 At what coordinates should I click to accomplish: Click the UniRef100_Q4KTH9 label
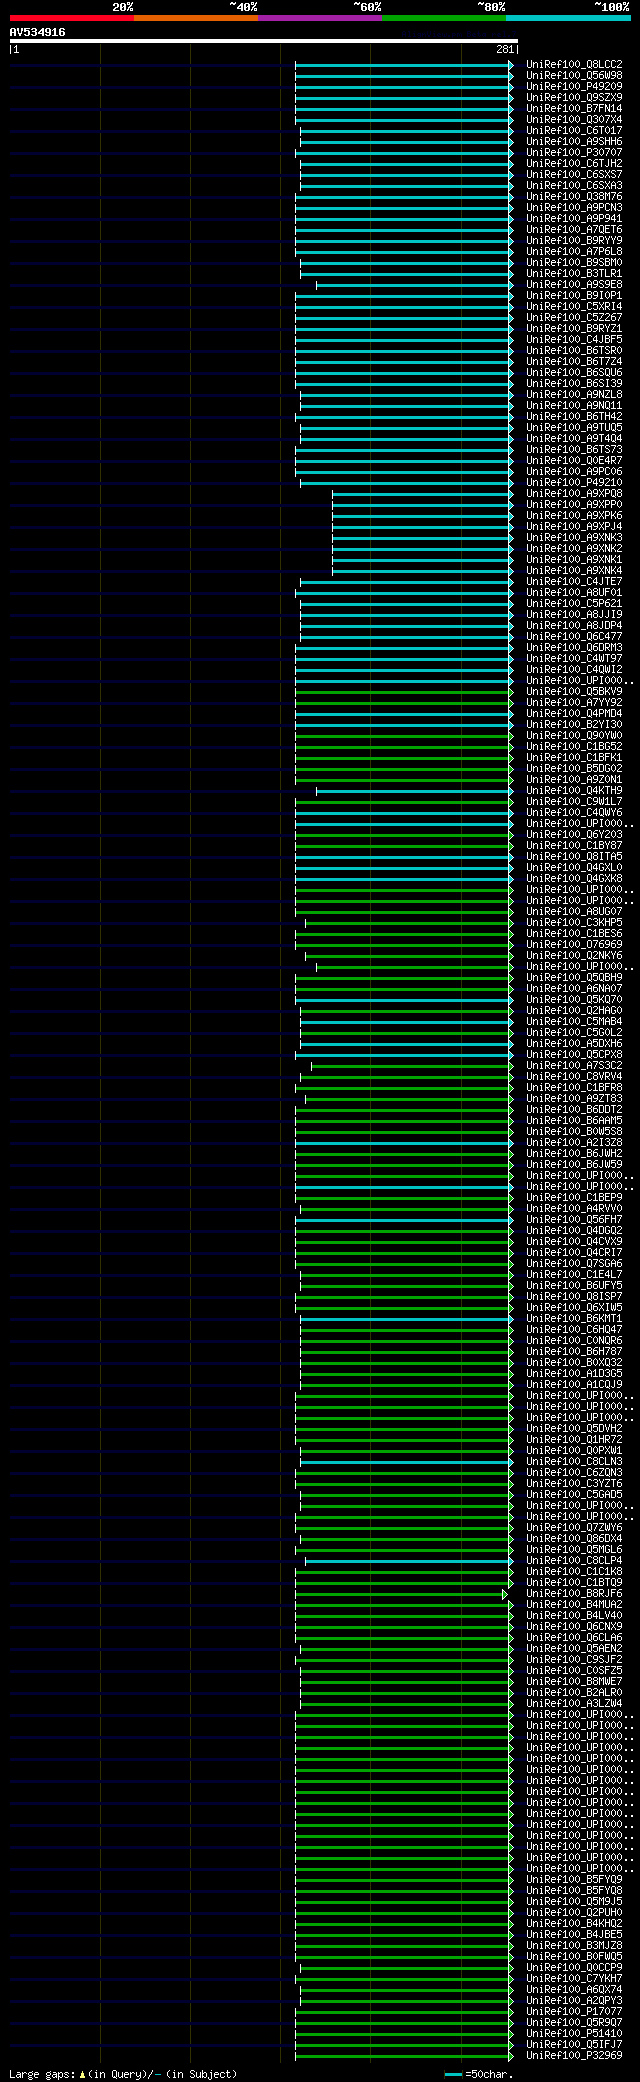(574, 790)
